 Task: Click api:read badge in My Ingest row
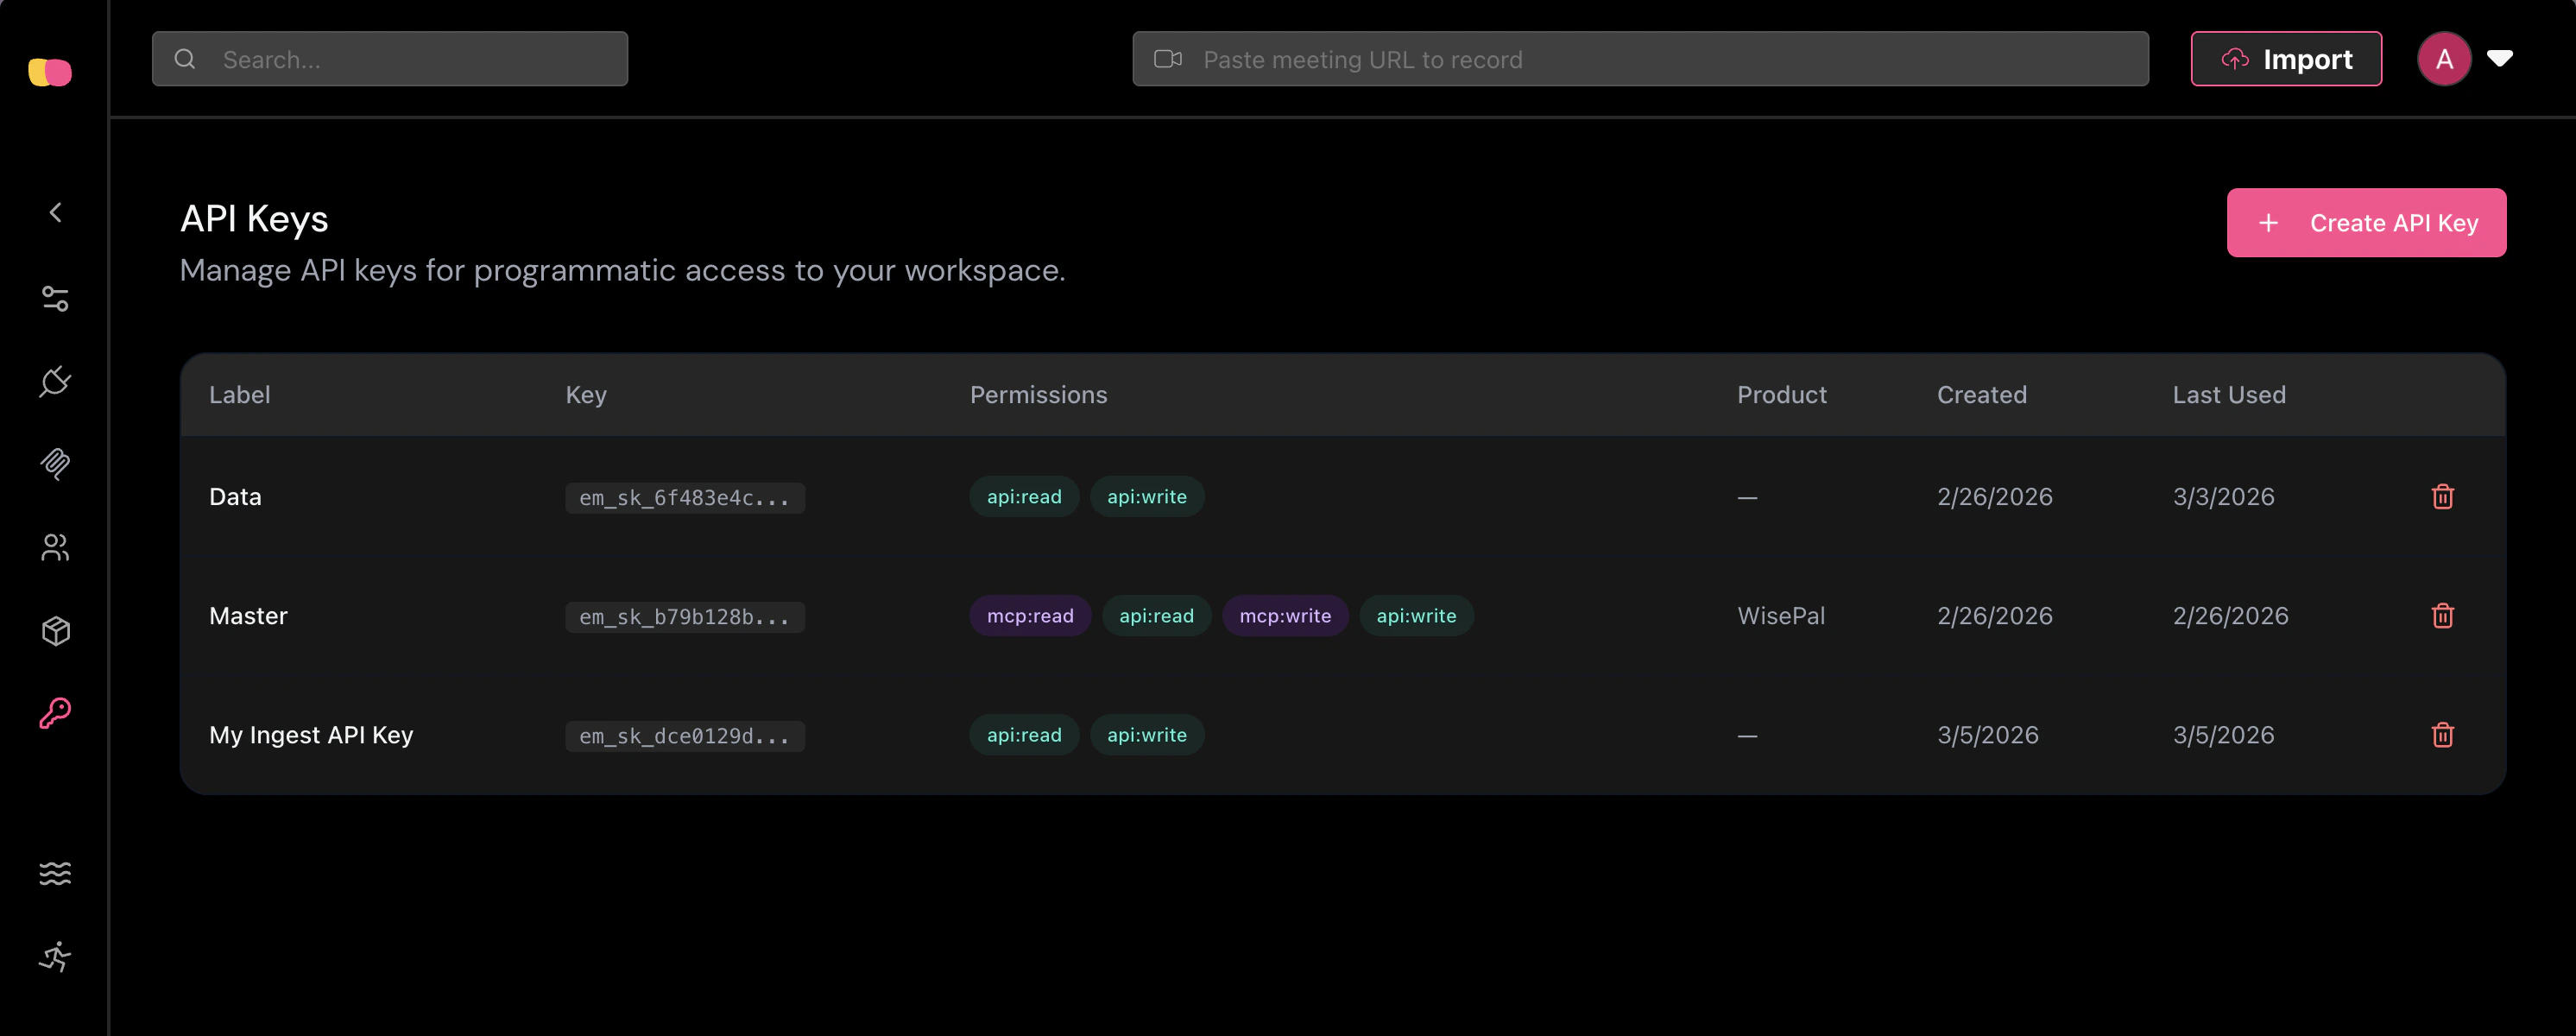click(x=1024, y=734)
